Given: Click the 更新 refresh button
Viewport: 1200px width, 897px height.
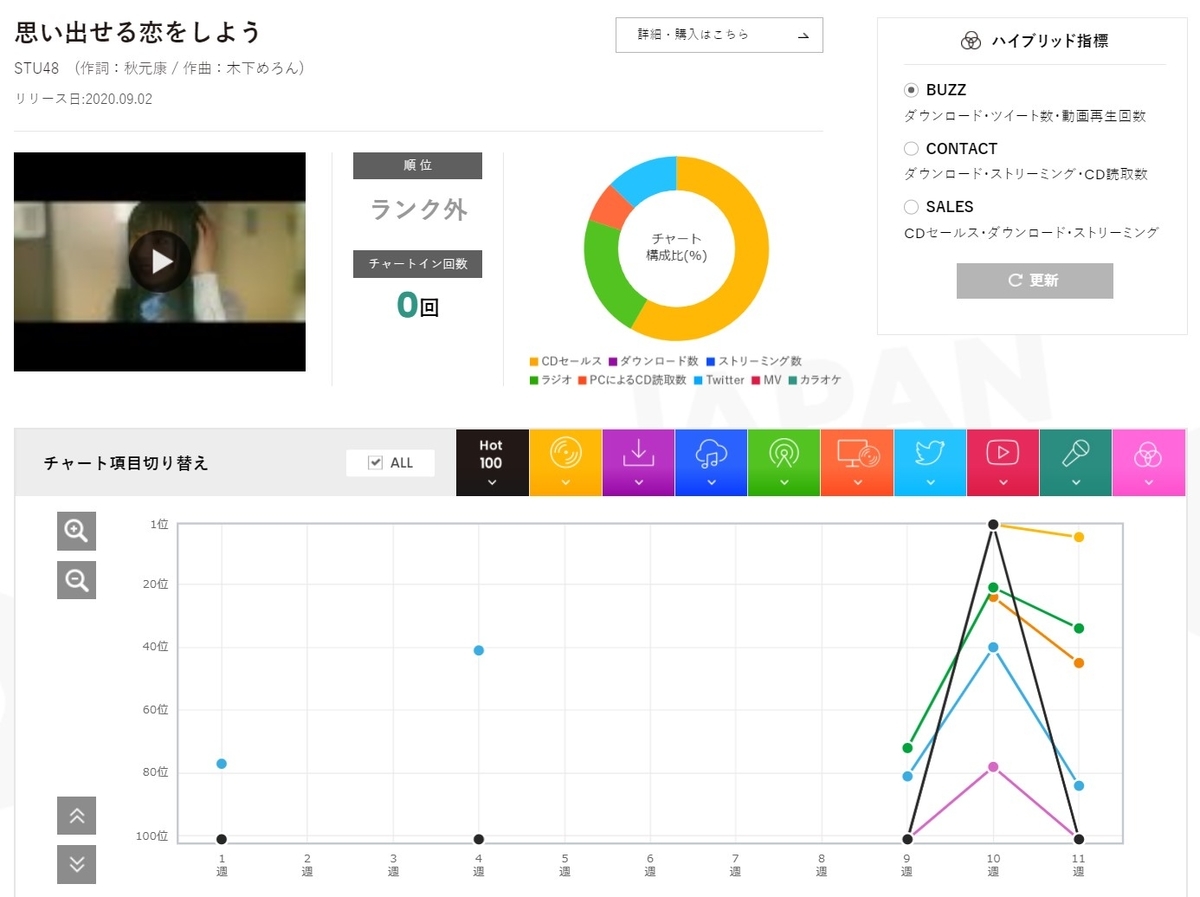Looking at the screenshot, I should 1035,280.
